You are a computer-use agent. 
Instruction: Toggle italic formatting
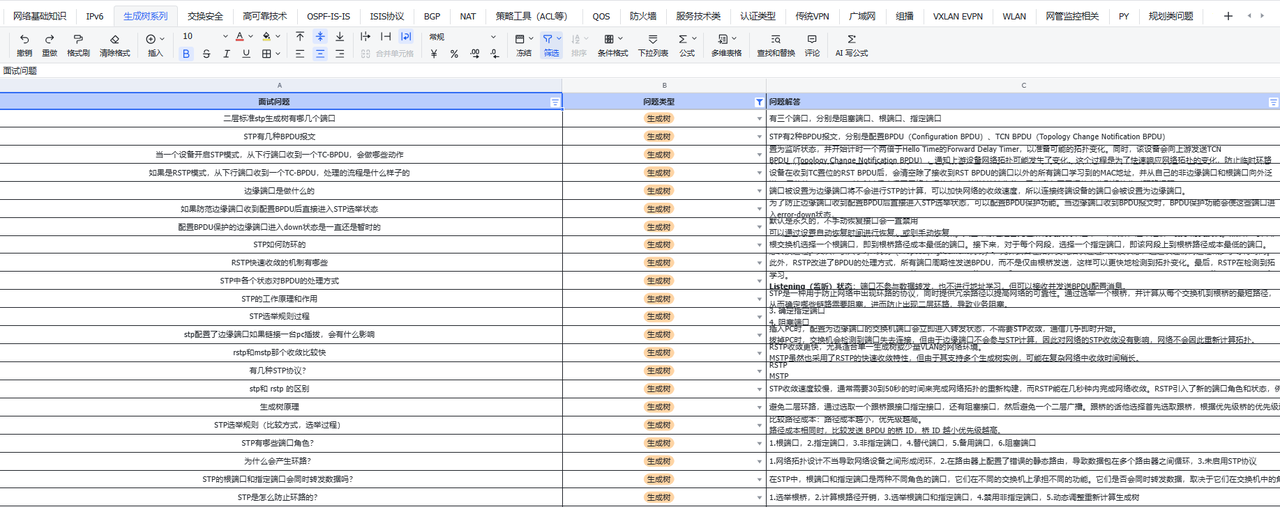[228, 54]
